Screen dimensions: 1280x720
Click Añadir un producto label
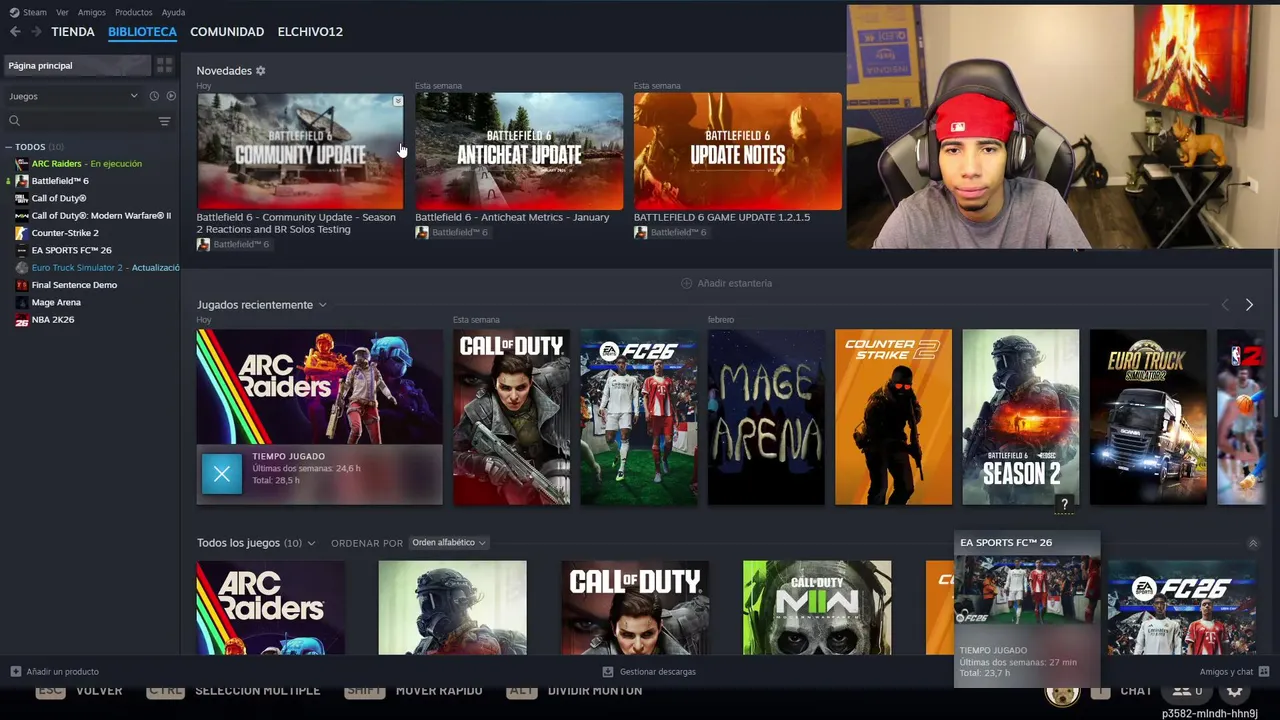[x=63, y=672]
